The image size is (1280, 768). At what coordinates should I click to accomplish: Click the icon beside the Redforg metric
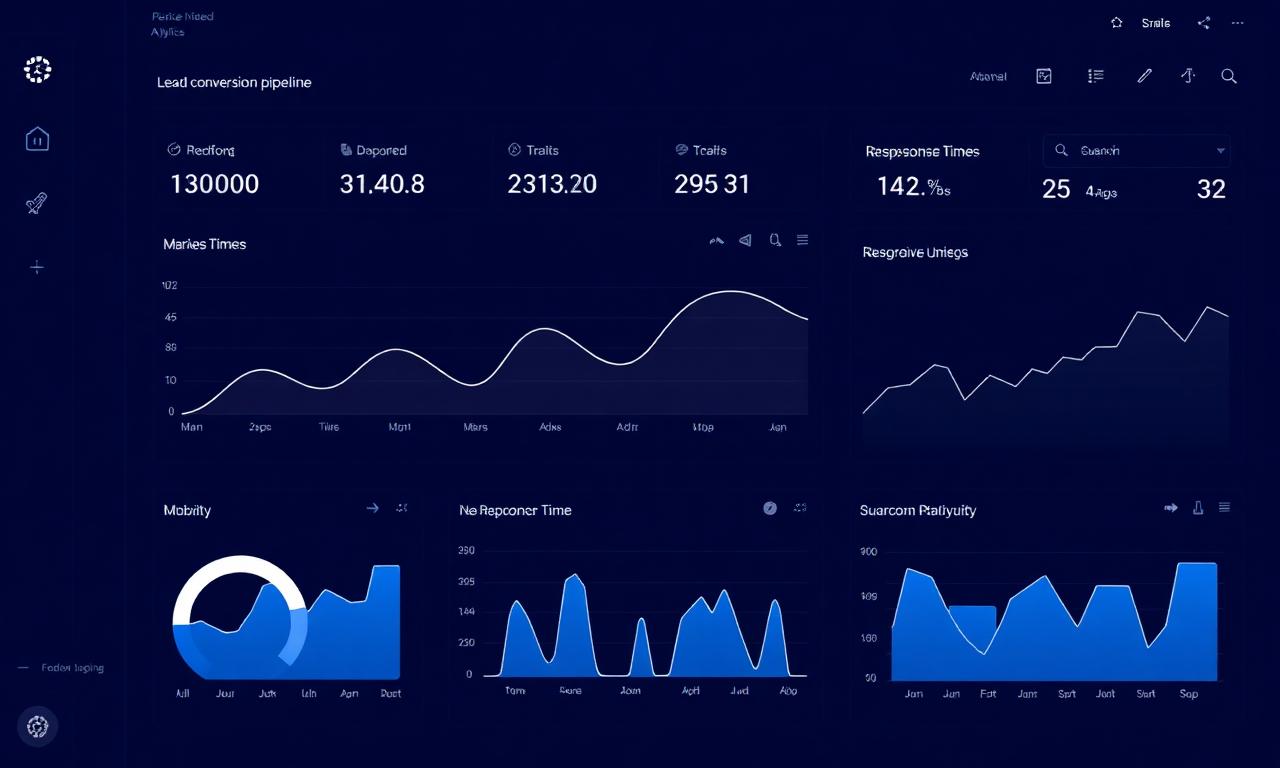[173, 150]
